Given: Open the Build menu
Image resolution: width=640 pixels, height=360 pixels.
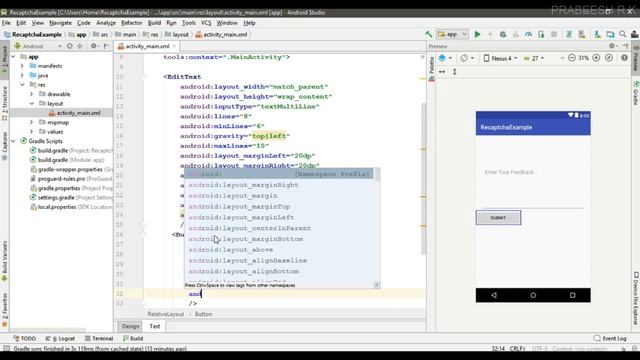Looking at the screenshot, I should pos(154,23).
